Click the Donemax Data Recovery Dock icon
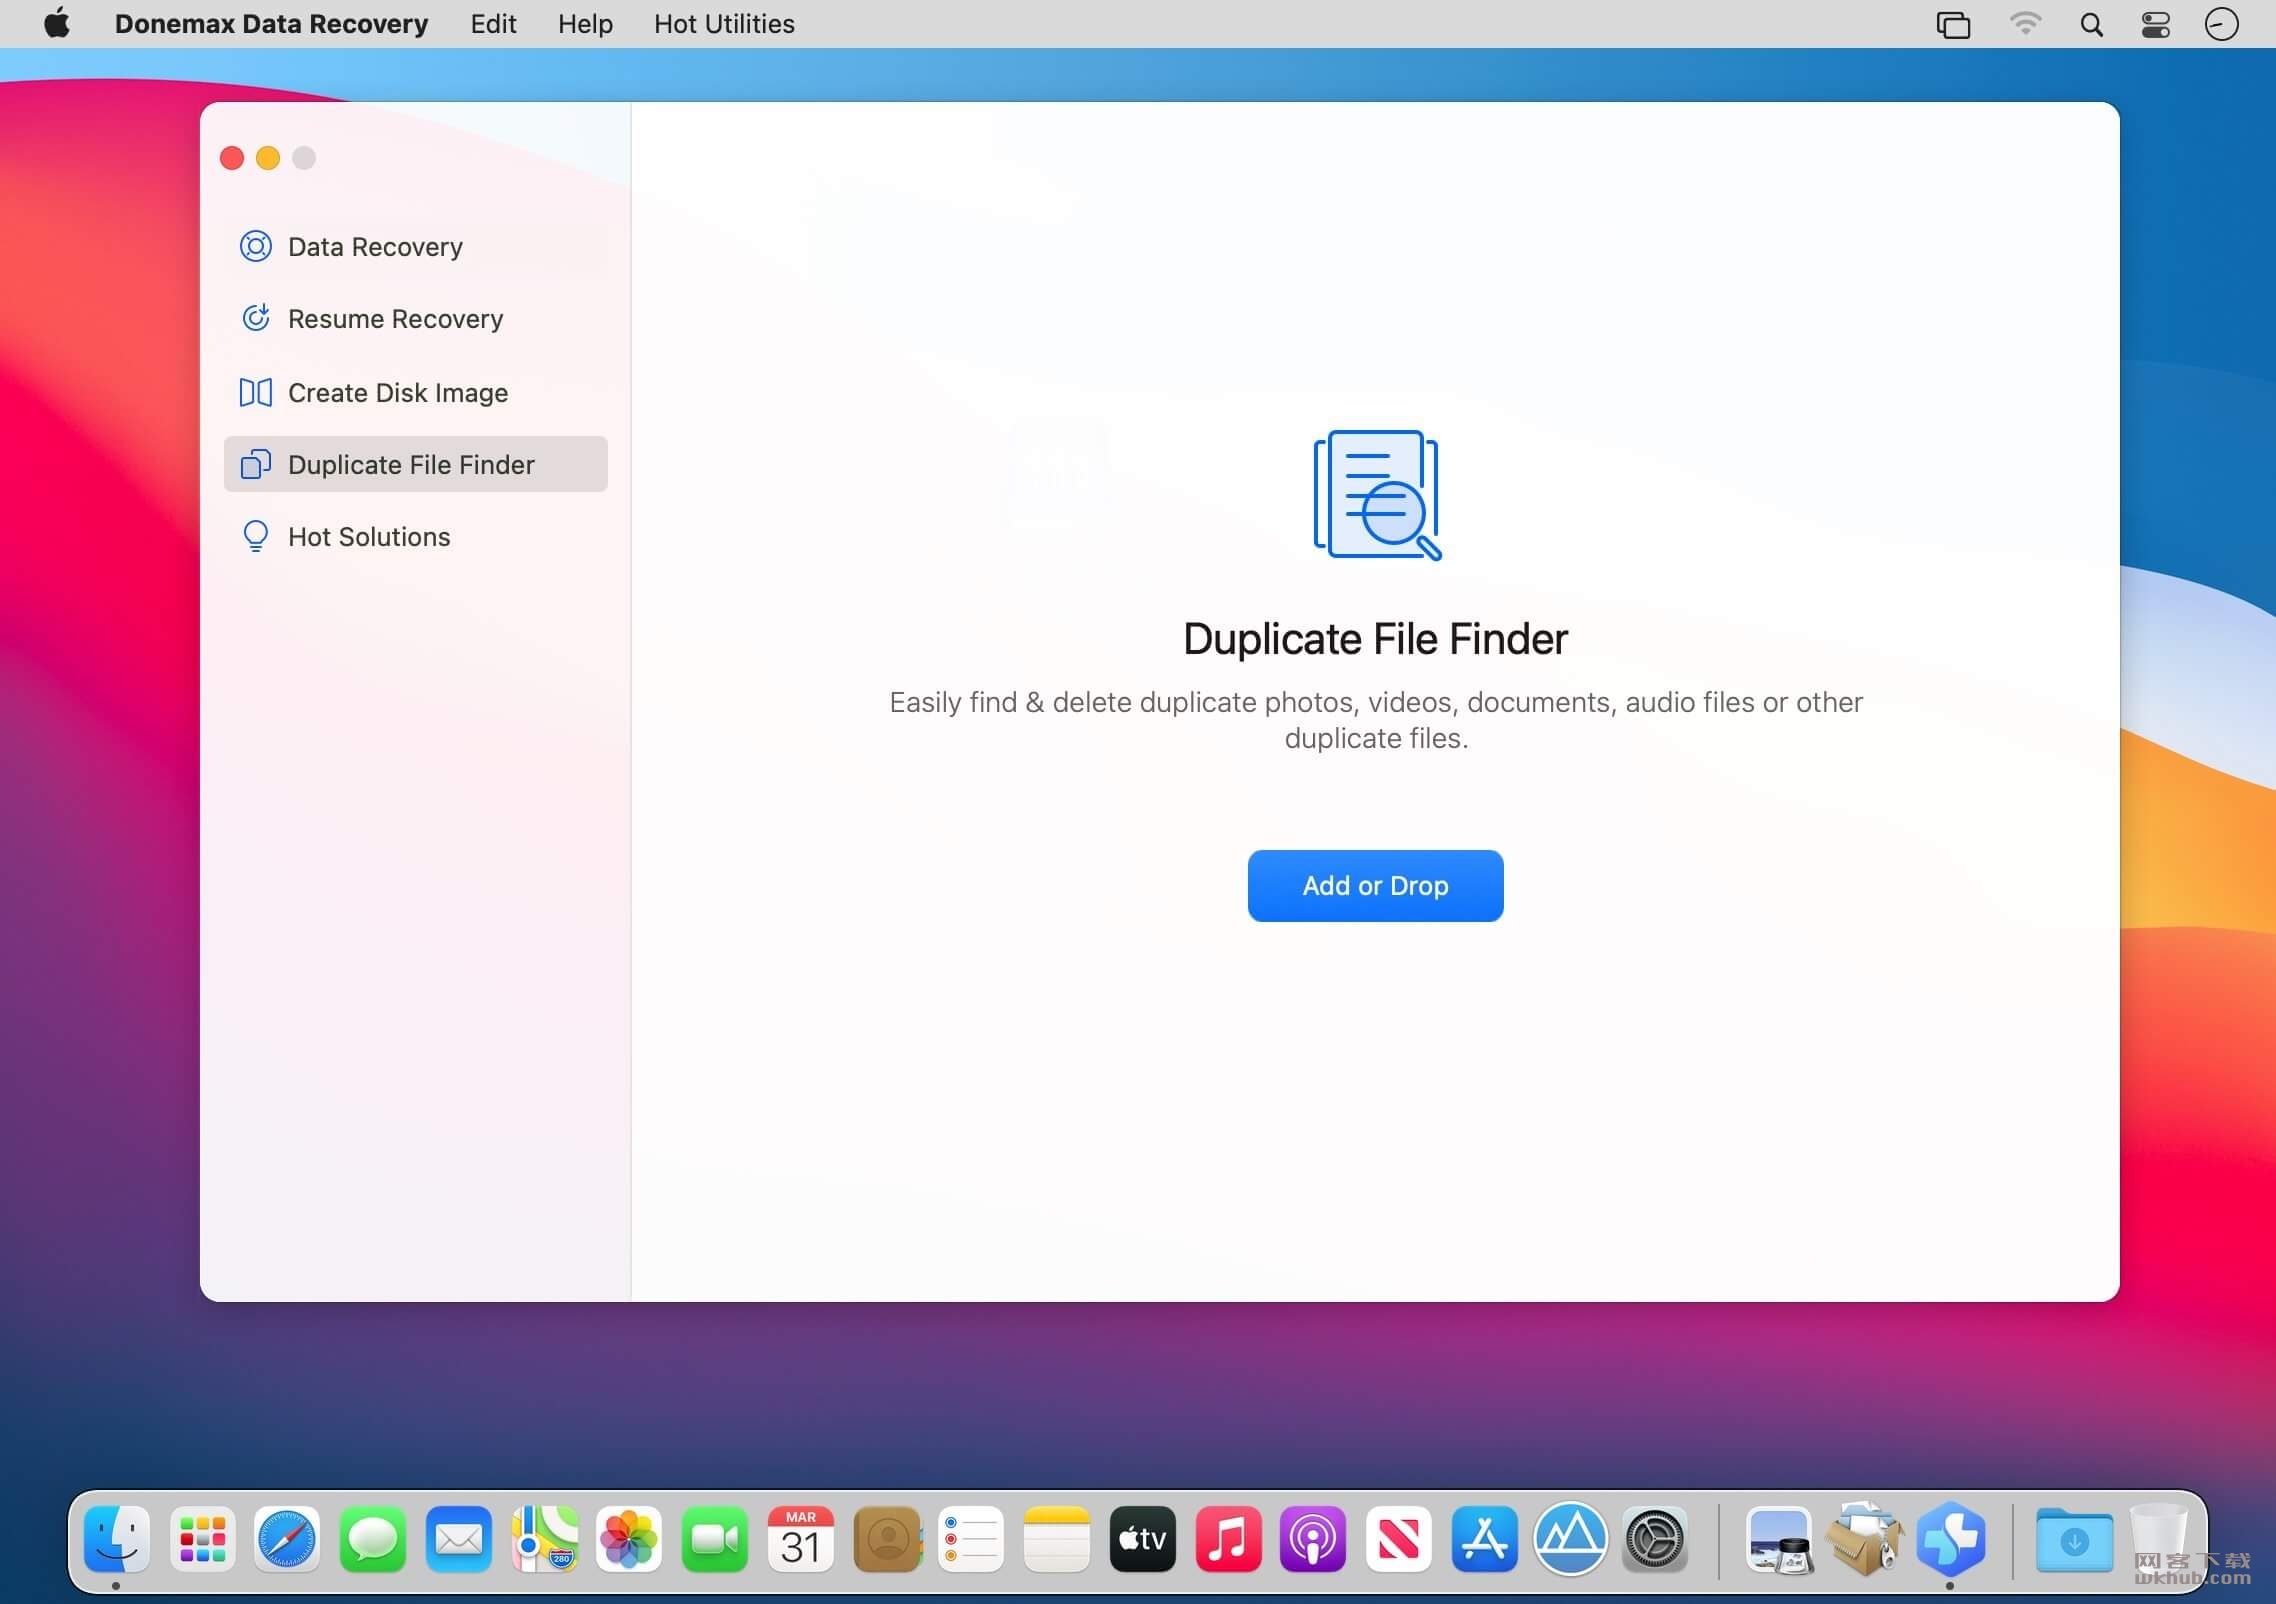The height and width of the screenshot is (1604, 2276). [x=1951, y=1539]
